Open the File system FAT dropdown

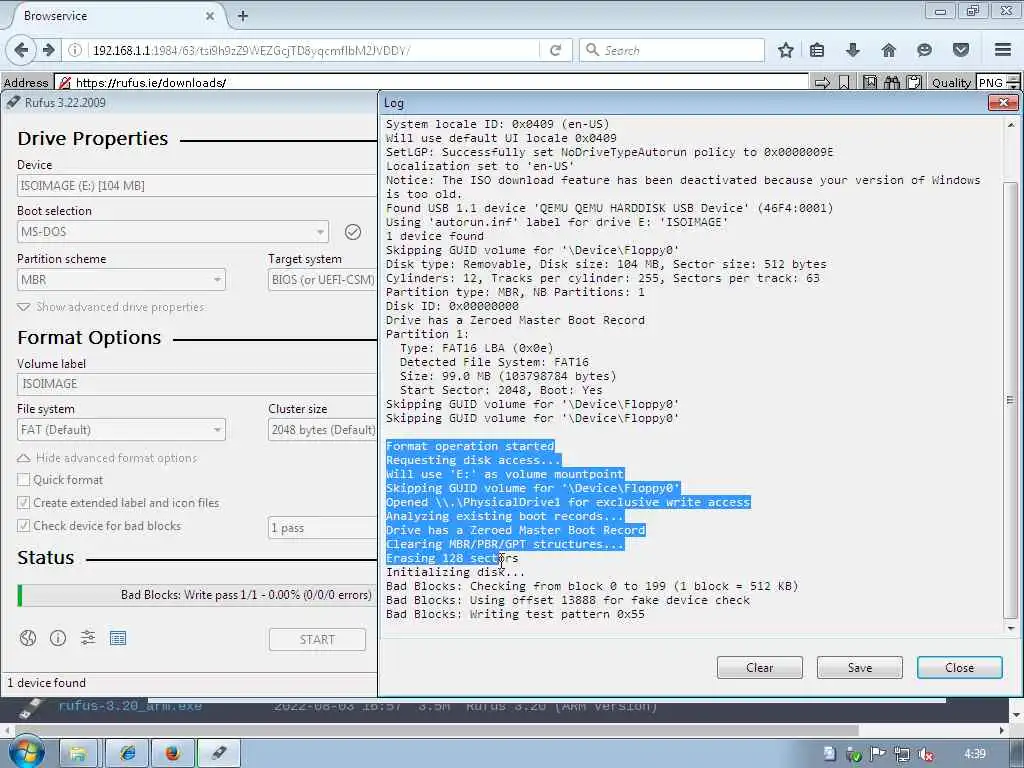[121, 430]
